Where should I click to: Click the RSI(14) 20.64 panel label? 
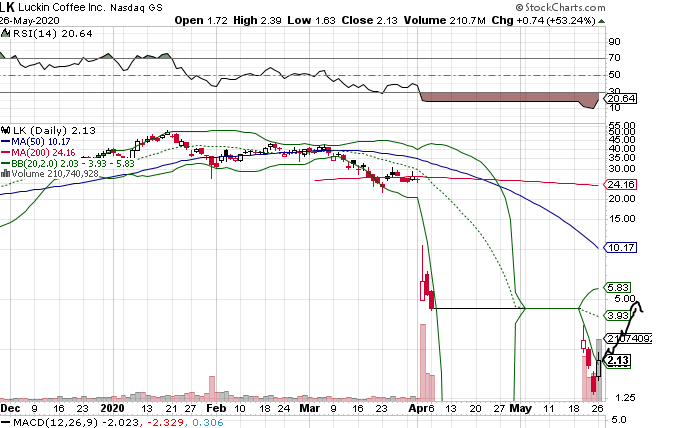pos(53,34)
